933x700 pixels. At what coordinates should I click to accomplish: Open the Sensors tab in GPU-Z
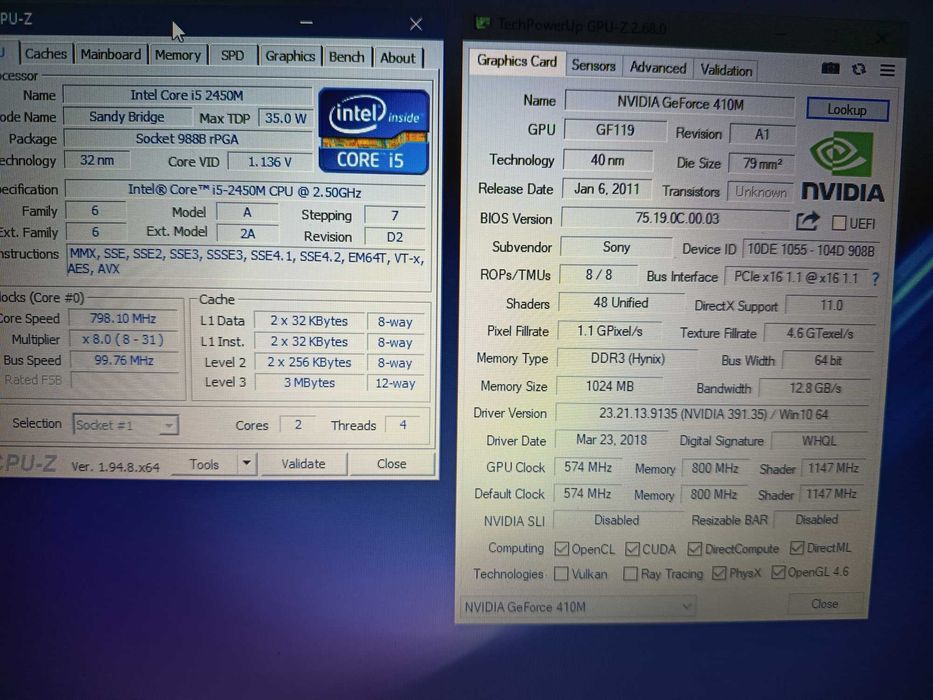(x=593, y=65)
